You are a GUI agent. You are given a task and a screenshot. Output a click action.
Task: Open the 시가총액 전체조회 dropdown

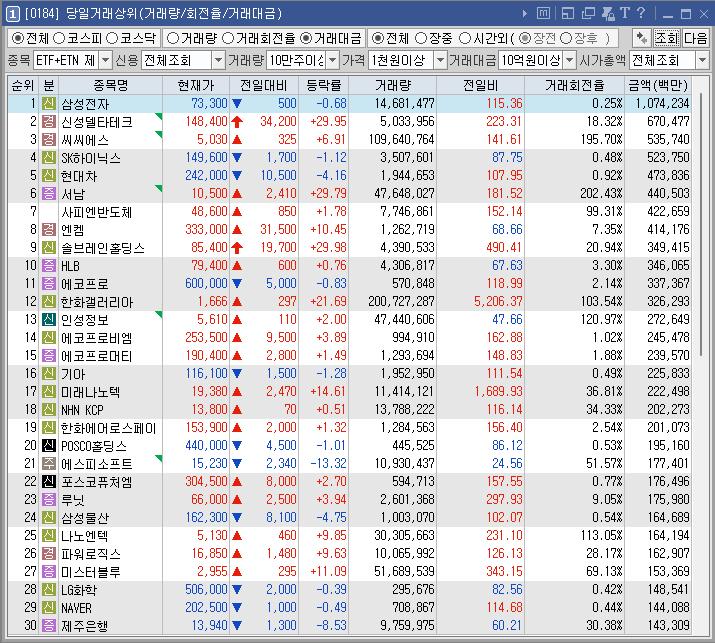click(x=702, y=60)
